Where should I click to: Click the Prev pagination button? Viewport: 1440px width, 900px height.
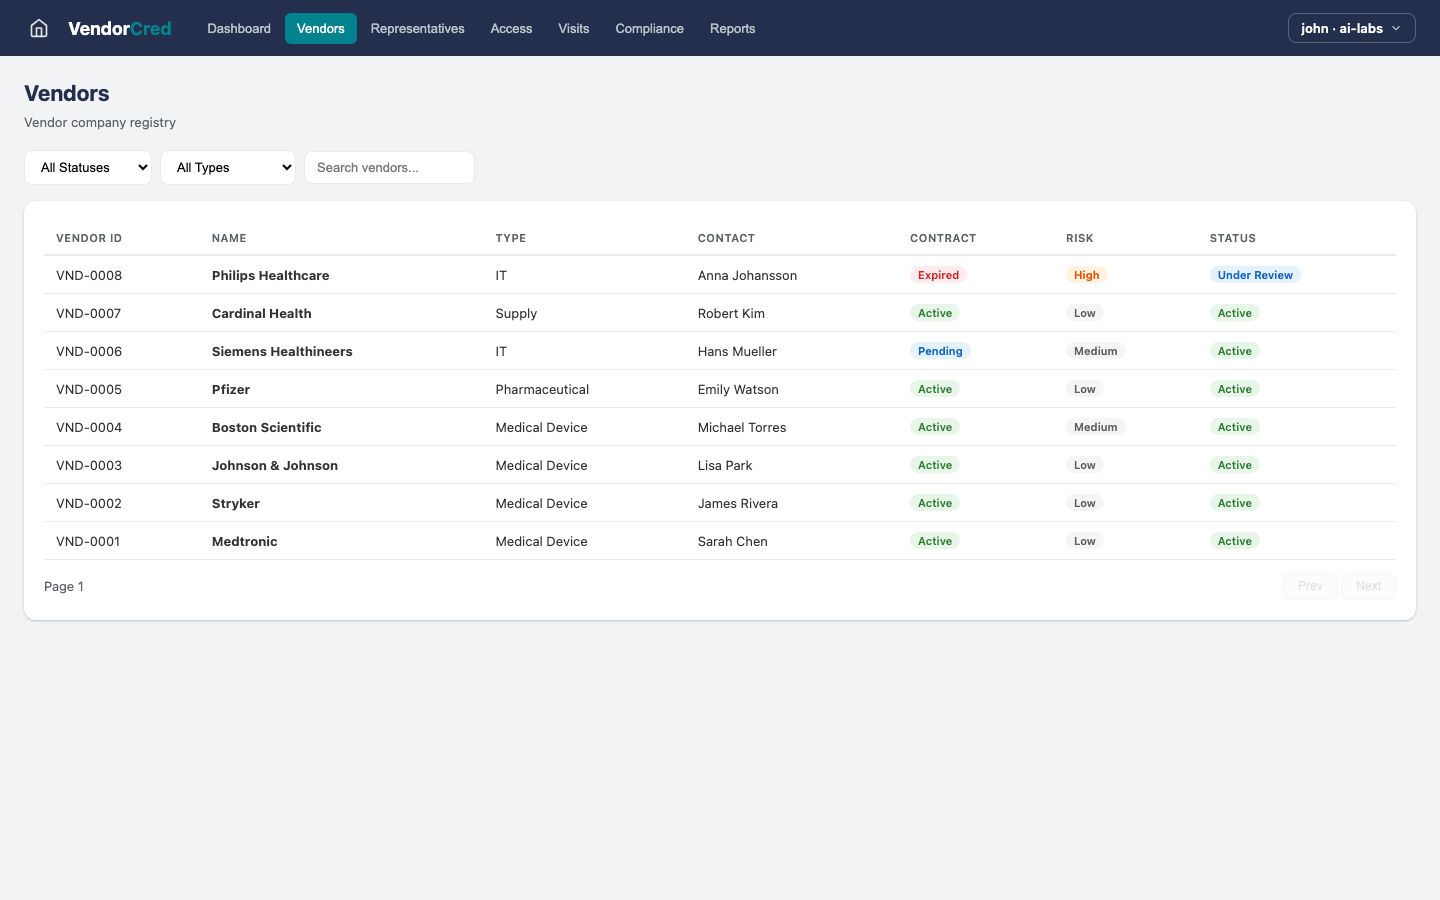1310,585
